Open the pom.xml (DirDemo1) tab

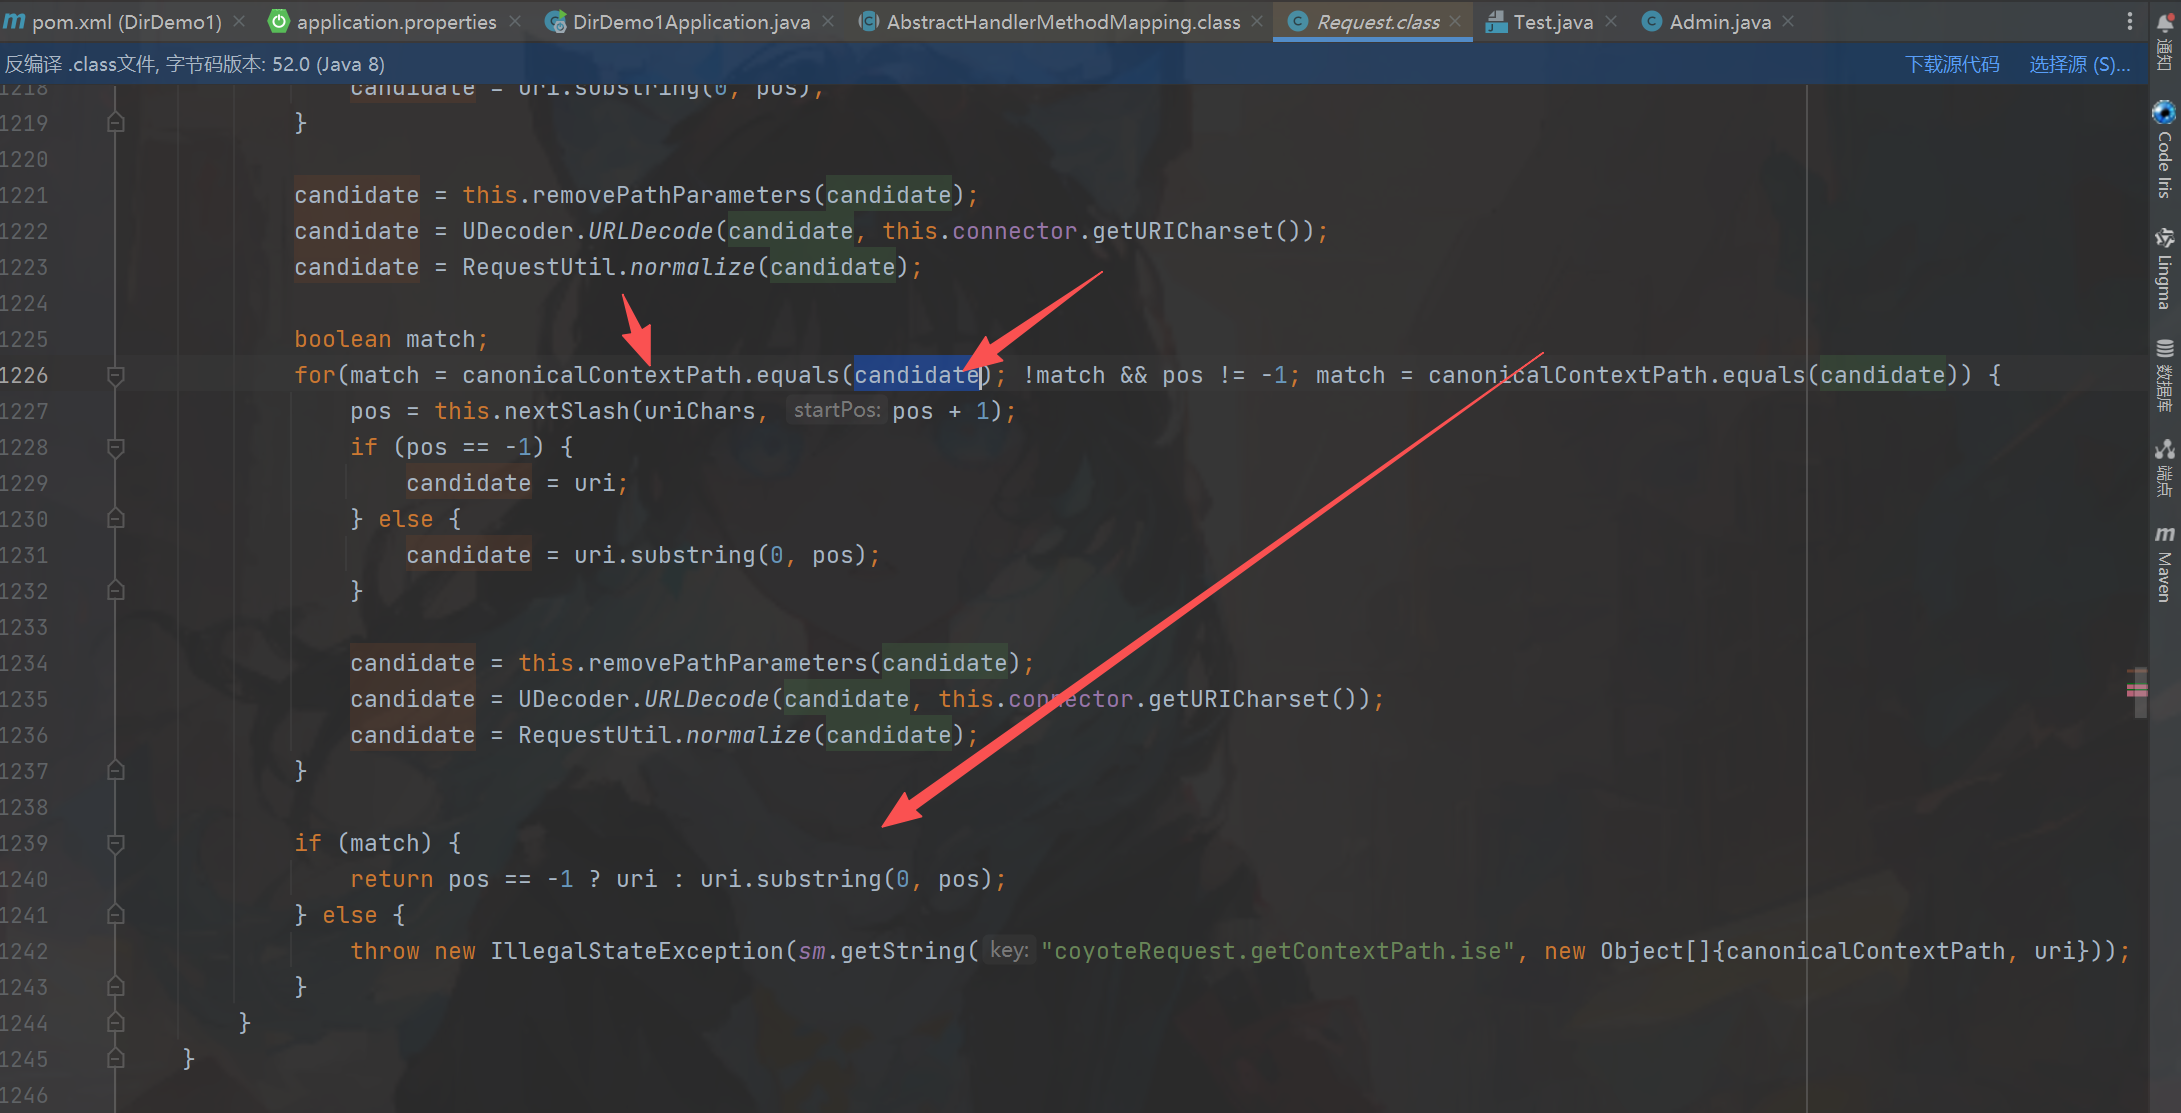click(125, 22)
